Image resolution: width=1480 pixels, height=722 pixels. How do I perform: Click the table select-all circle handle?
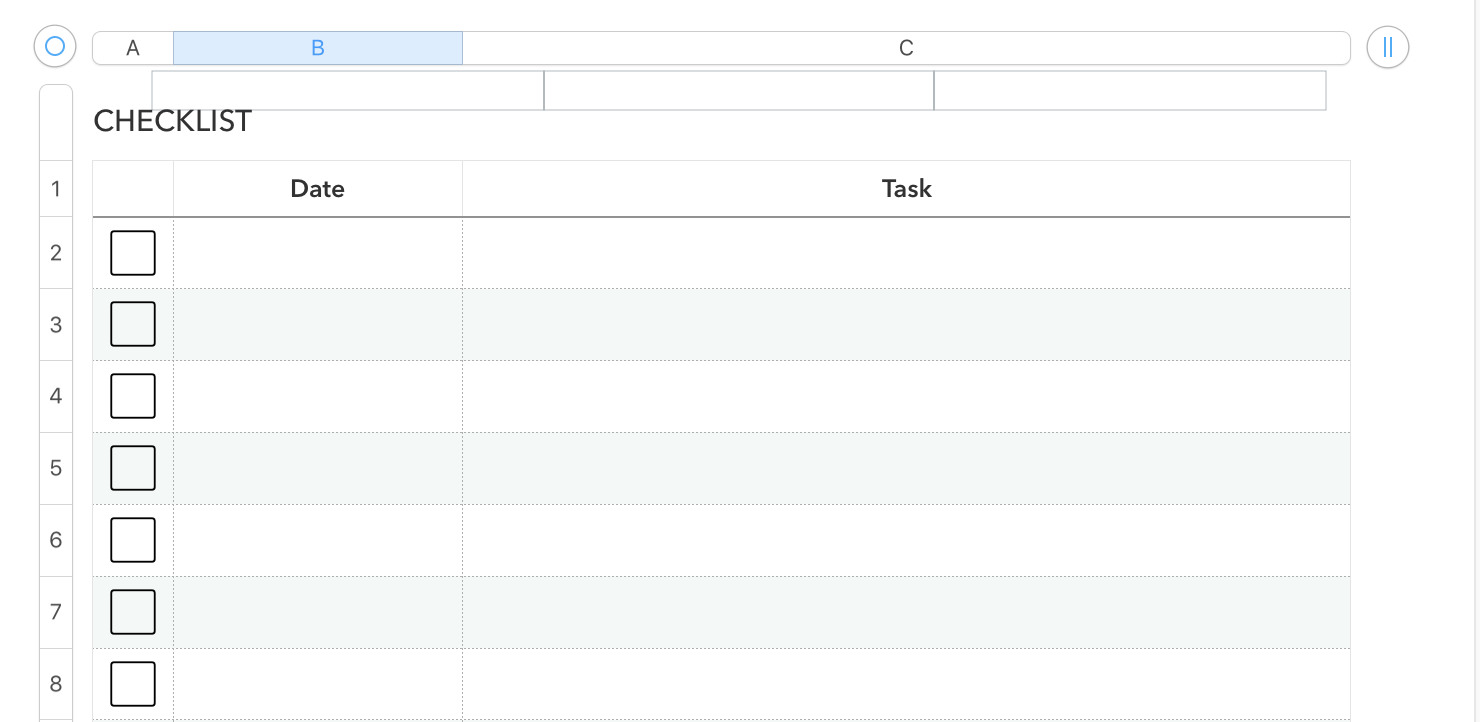55,46
